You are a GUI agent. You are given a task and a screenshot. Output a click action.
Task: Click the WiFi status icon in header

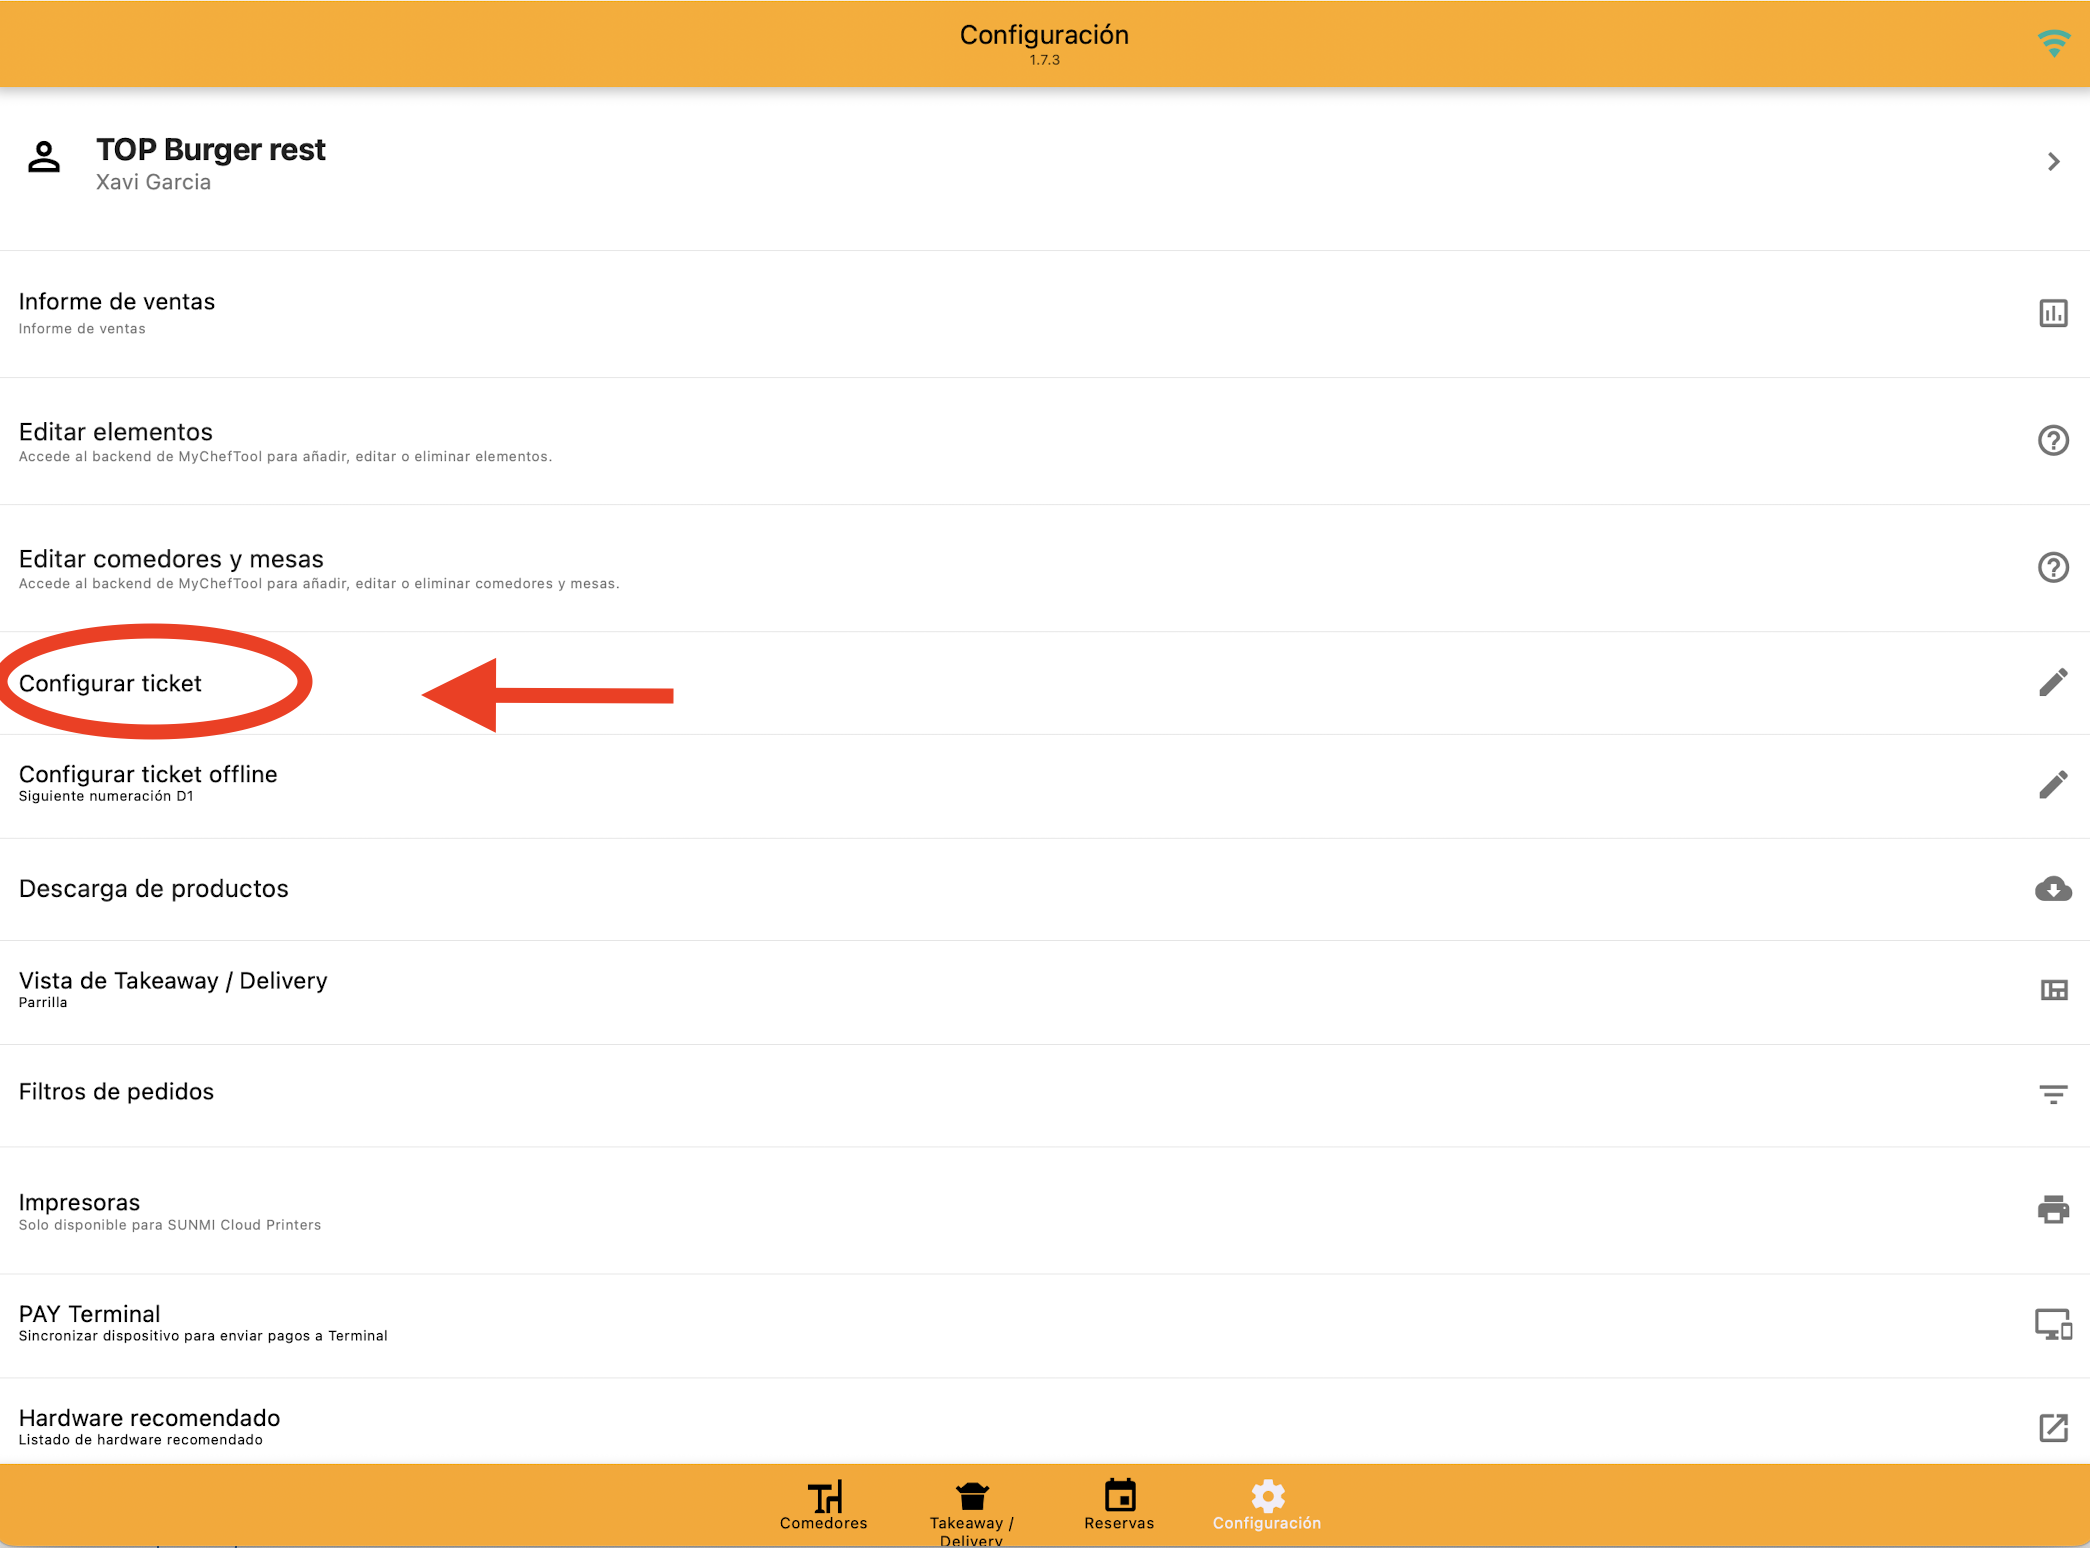[2053, 43]
